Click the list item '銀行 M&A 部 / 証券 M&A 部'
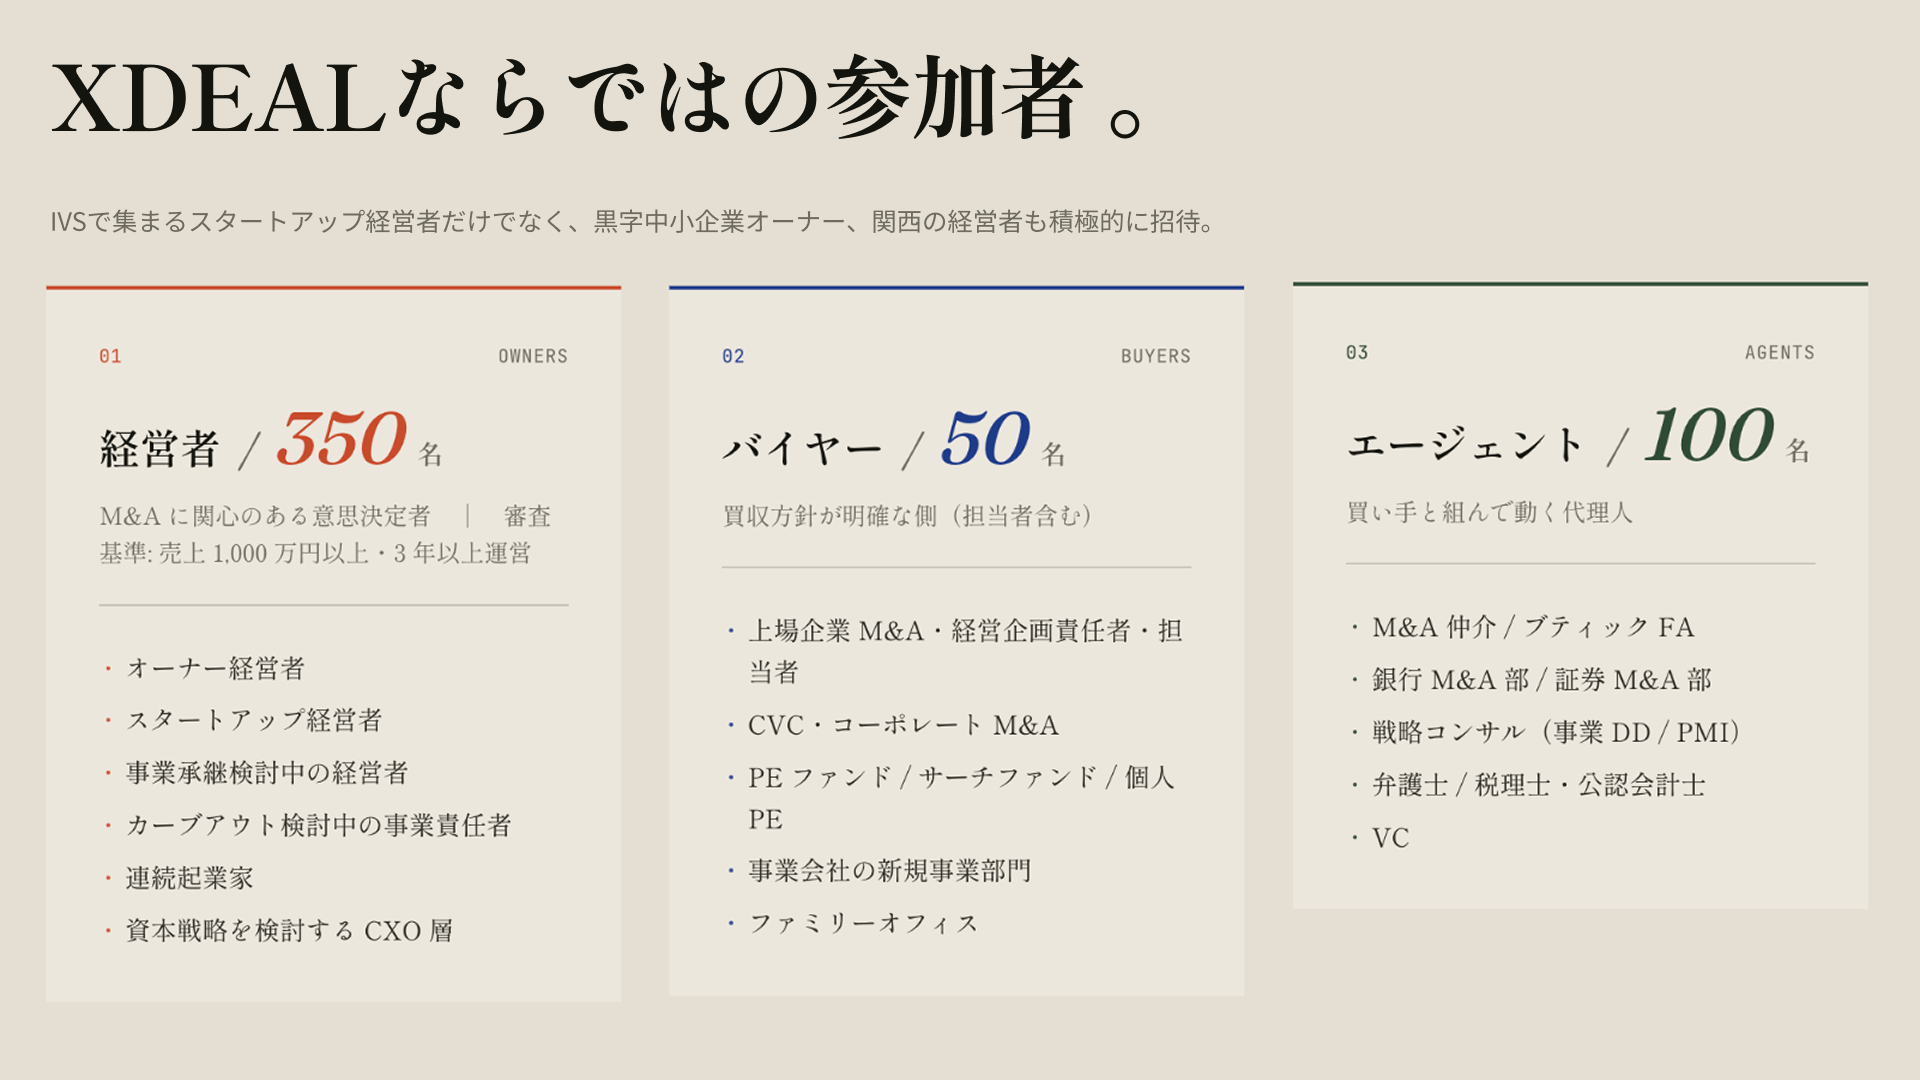Image resolution: width=1920 pixels, height=1080 pixels. point(1542,680)
